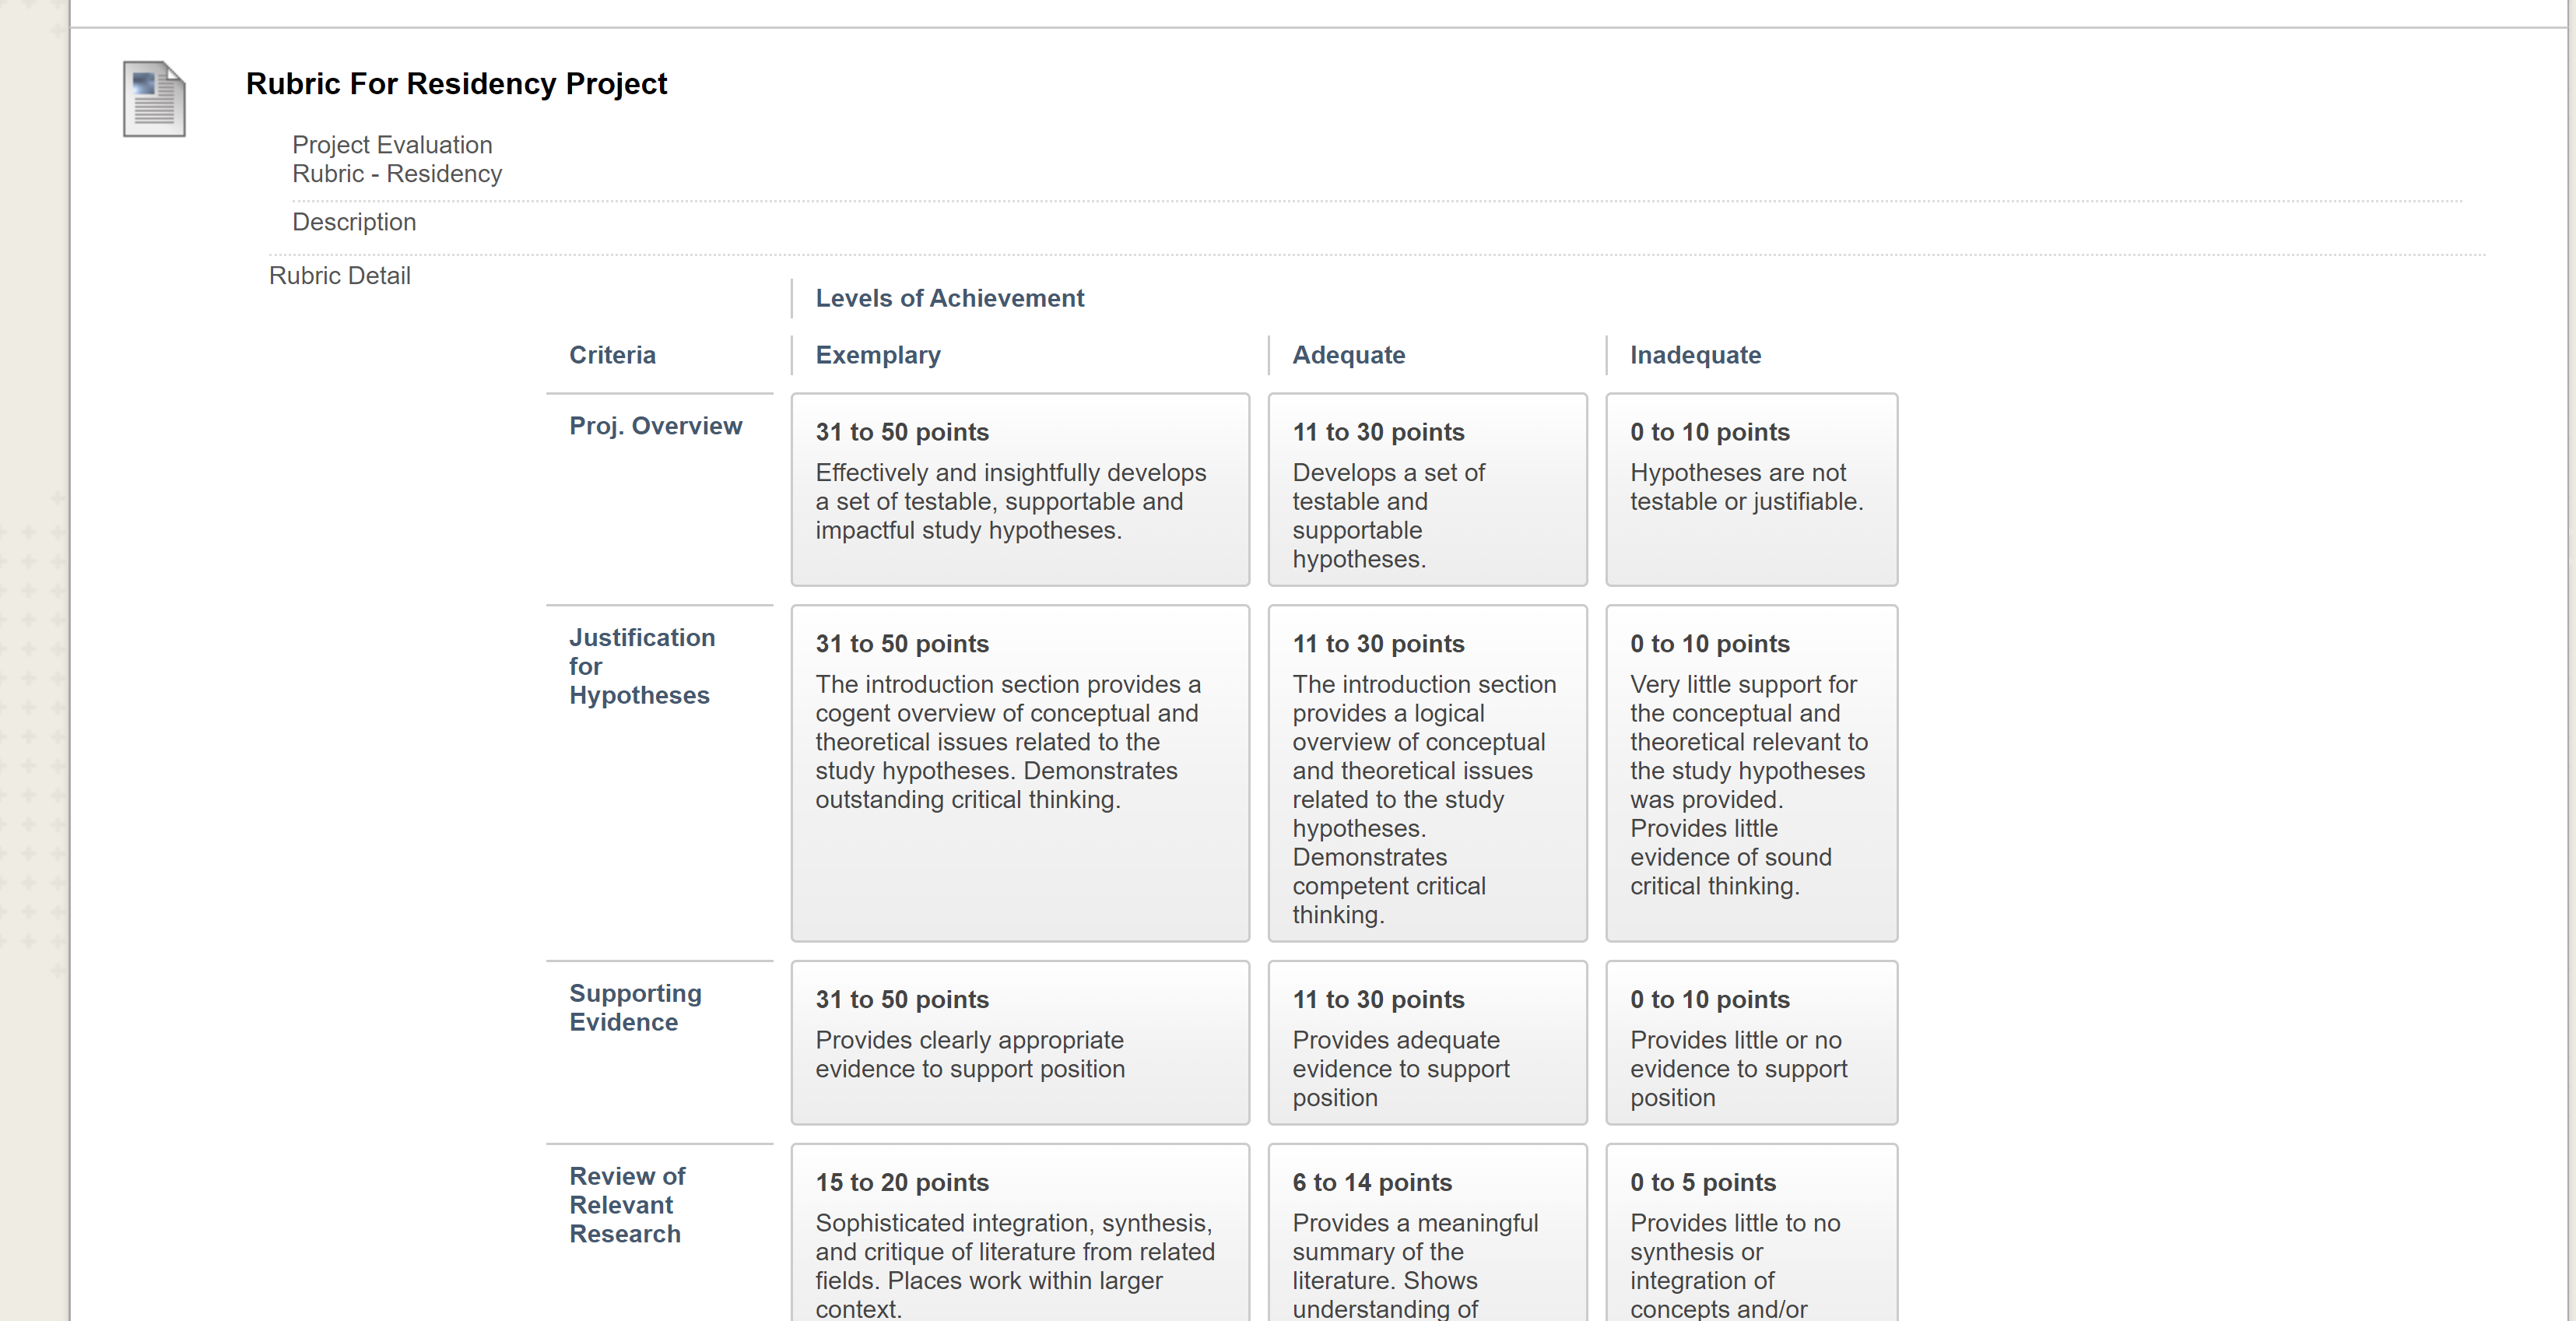Screen dimensions: 2576x1321
Task: Select the Review of Relevant Research criterion
Action: tap(627, 1205)
